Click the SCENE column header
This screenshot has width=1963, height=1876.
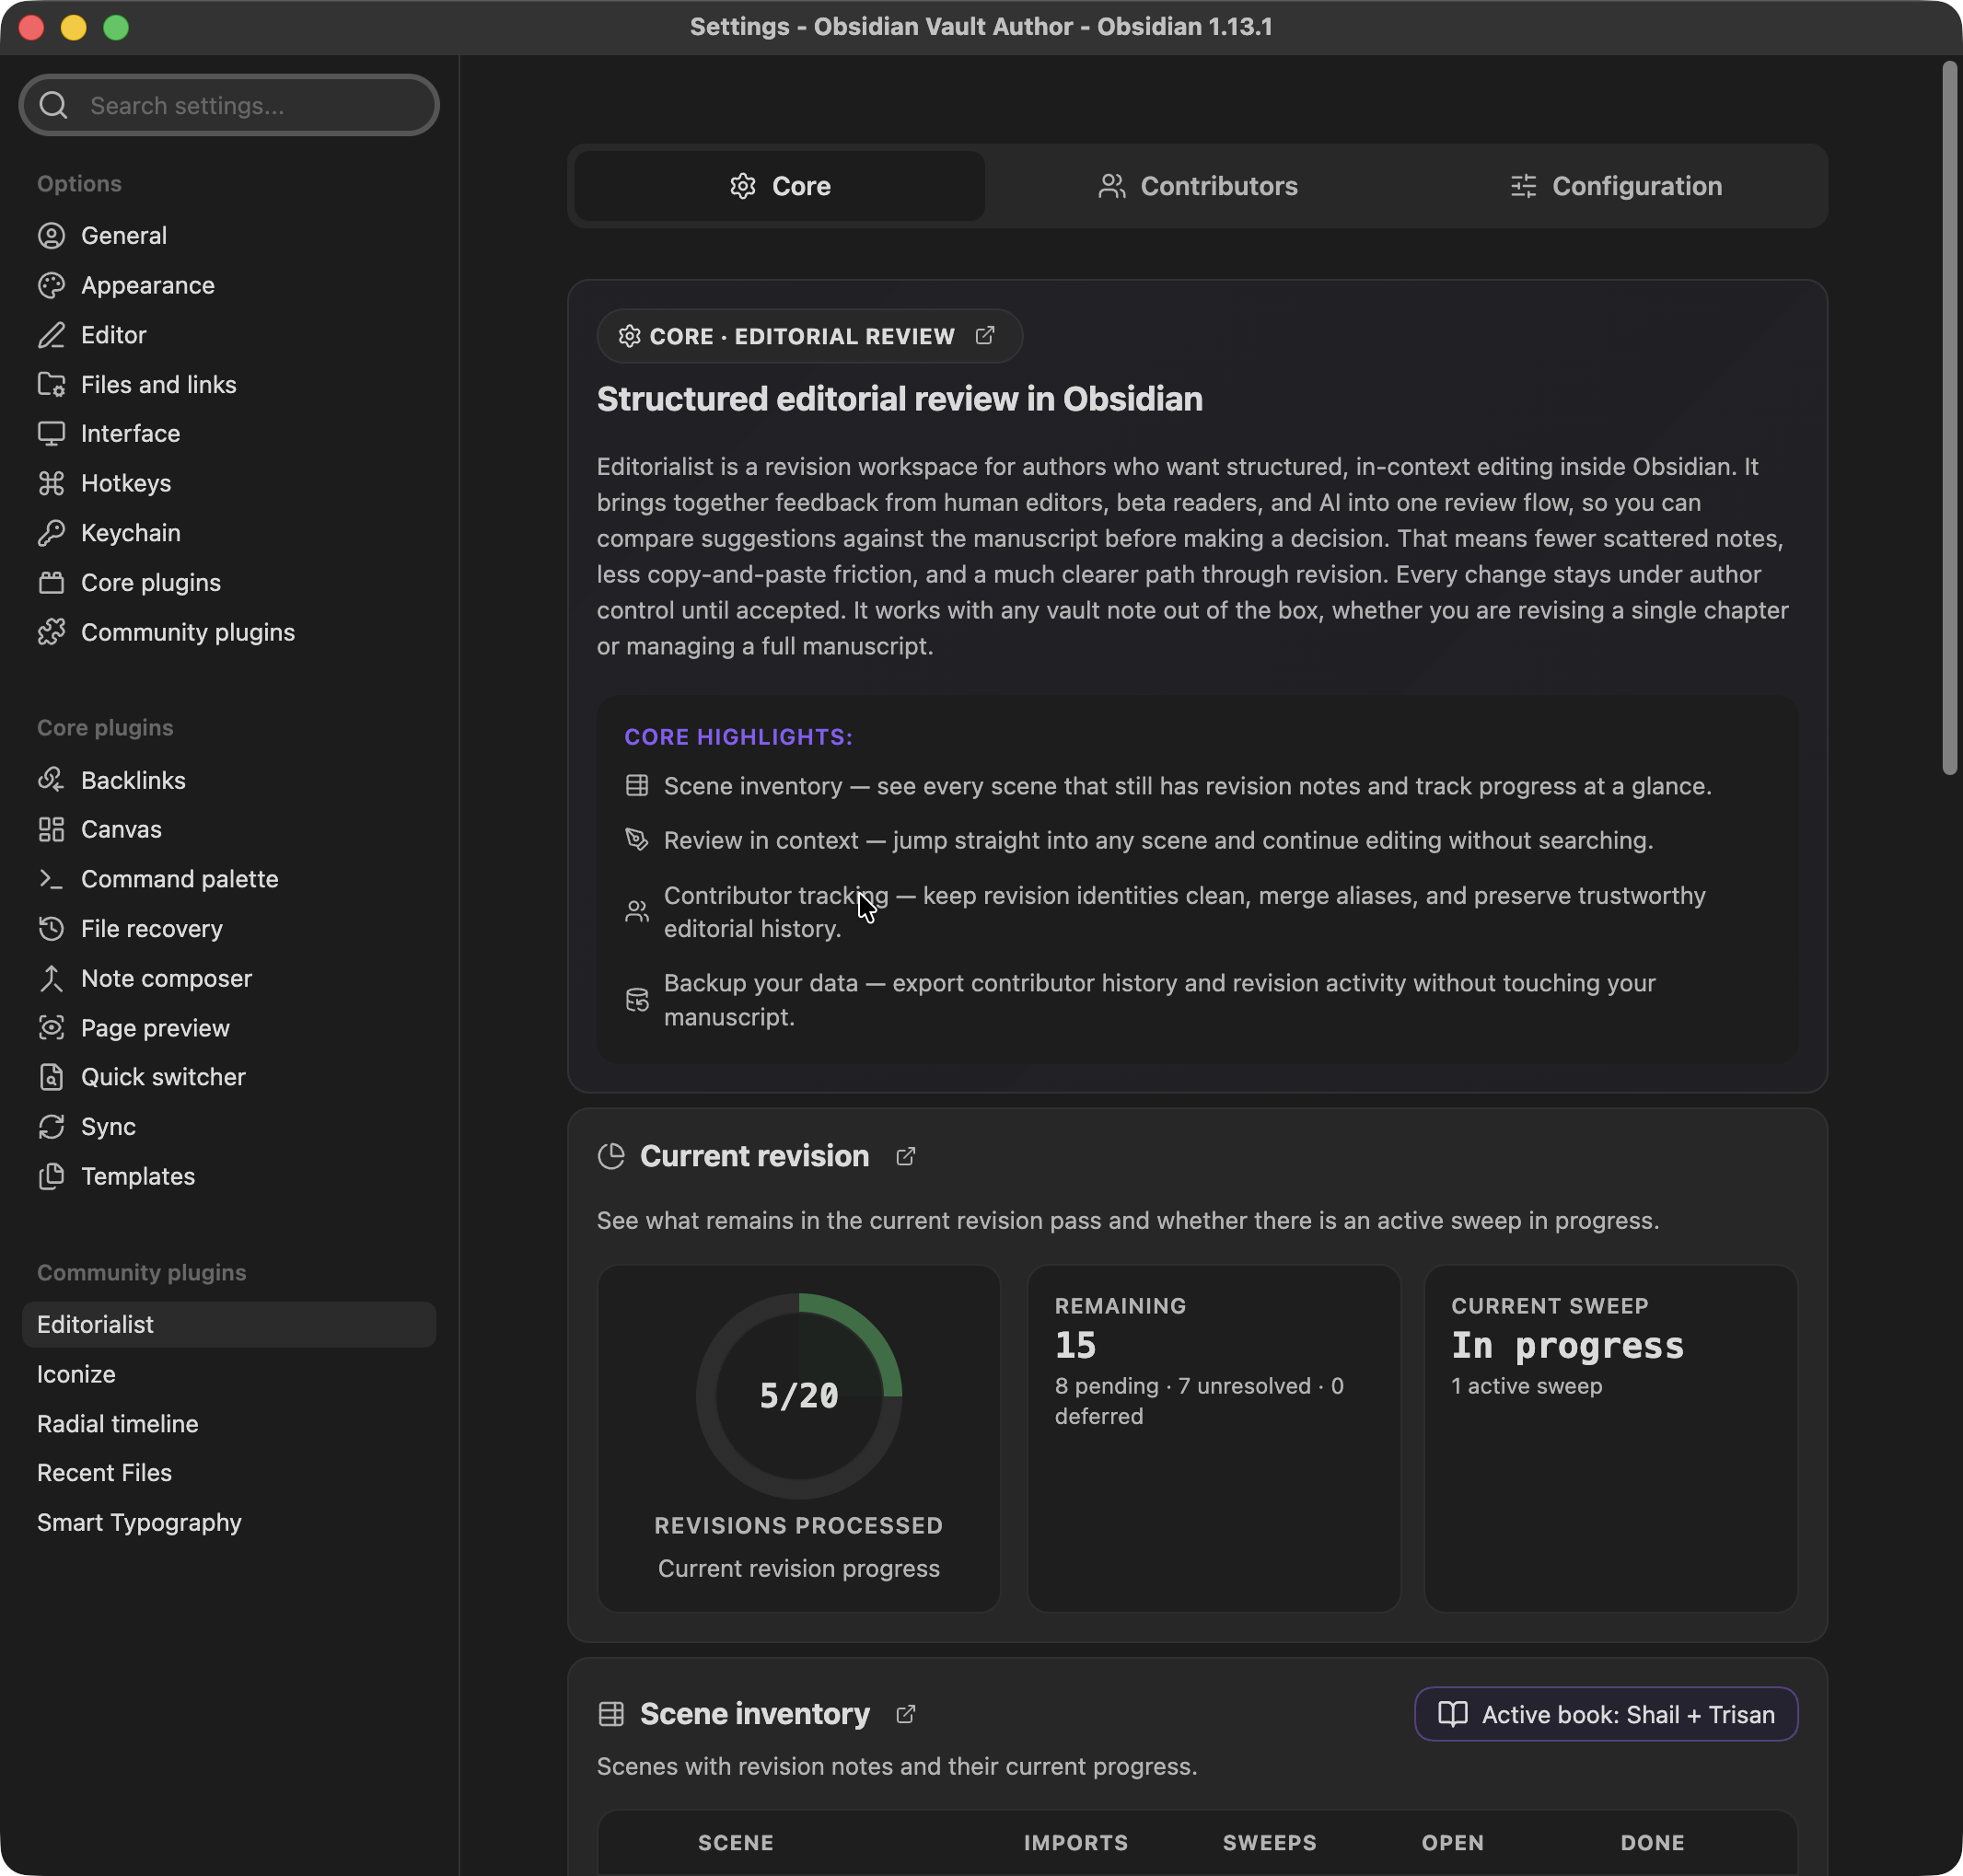[x=736, y=1843]
